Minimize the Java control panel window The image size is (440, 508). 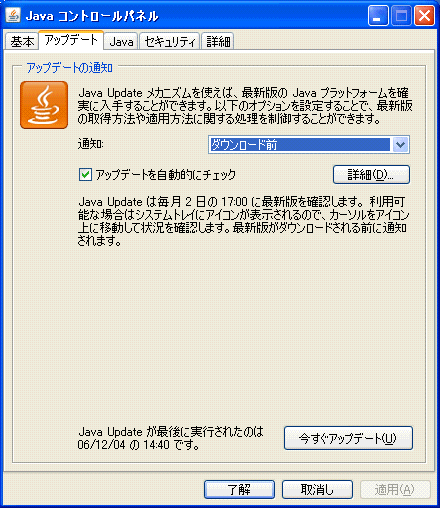pos(378,16)
